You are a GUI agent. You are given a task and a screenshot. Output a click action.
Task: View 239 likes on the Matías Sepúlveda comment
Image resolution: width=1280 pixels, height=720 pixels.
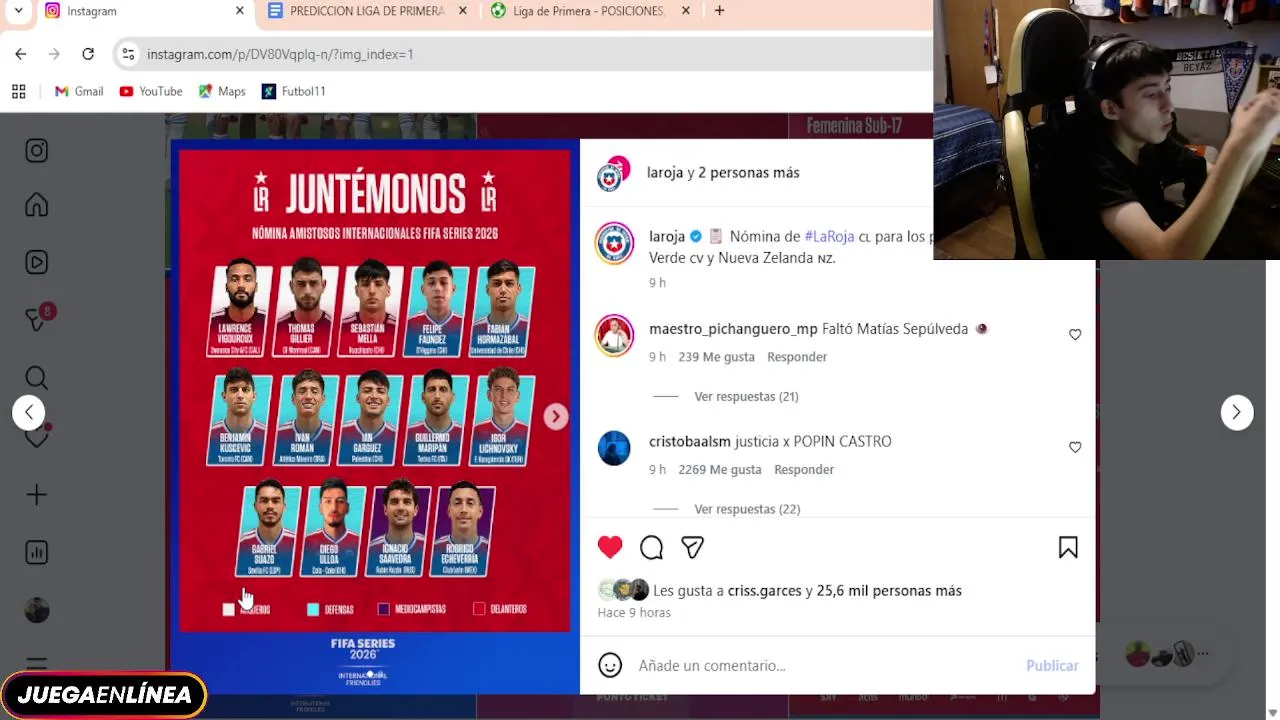tap(716, 357)
